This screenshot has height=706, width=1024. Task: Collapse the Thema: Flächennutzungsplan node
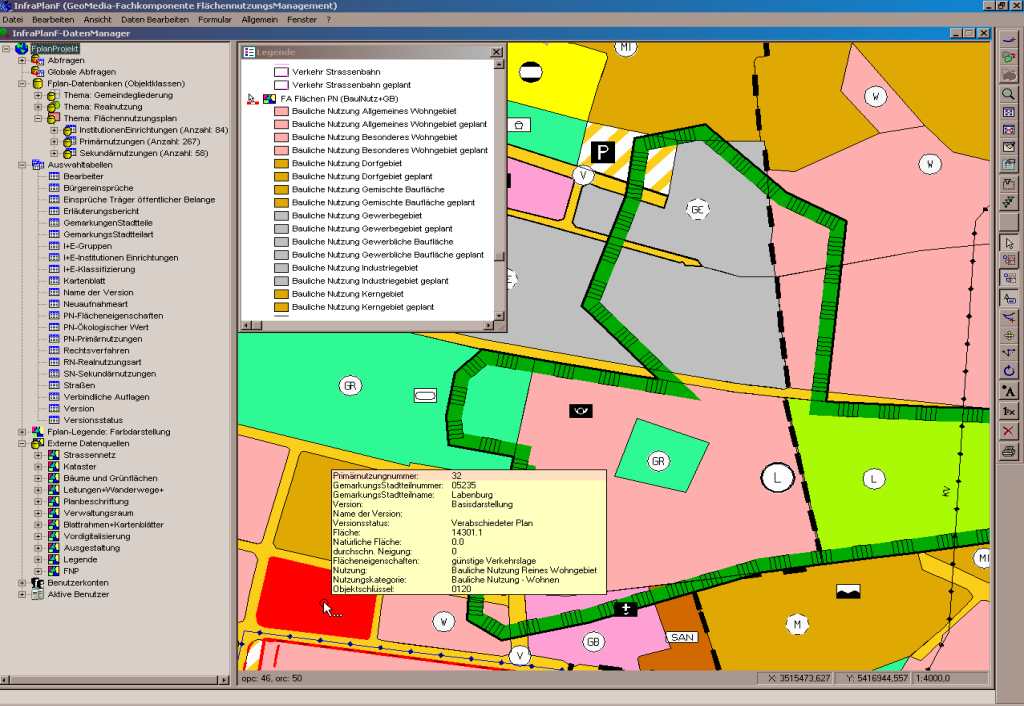point(39,119)
